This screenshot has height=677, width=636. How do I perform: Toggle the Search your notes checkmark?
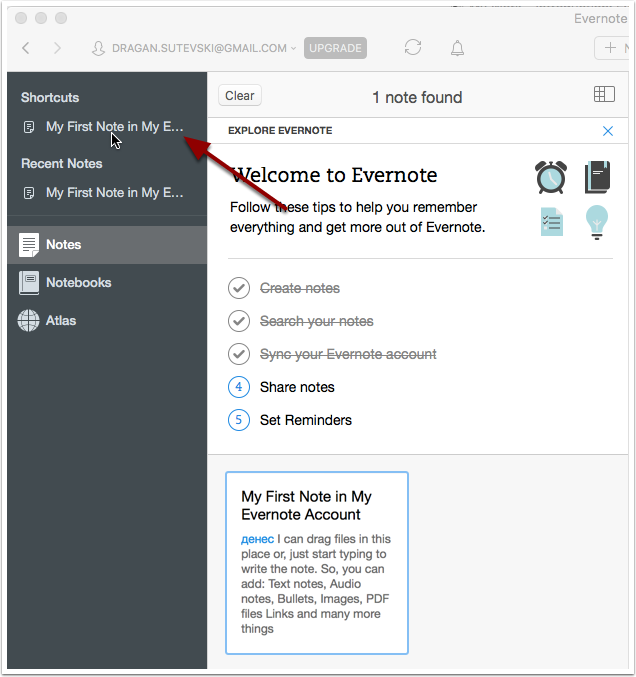(239, 322)
